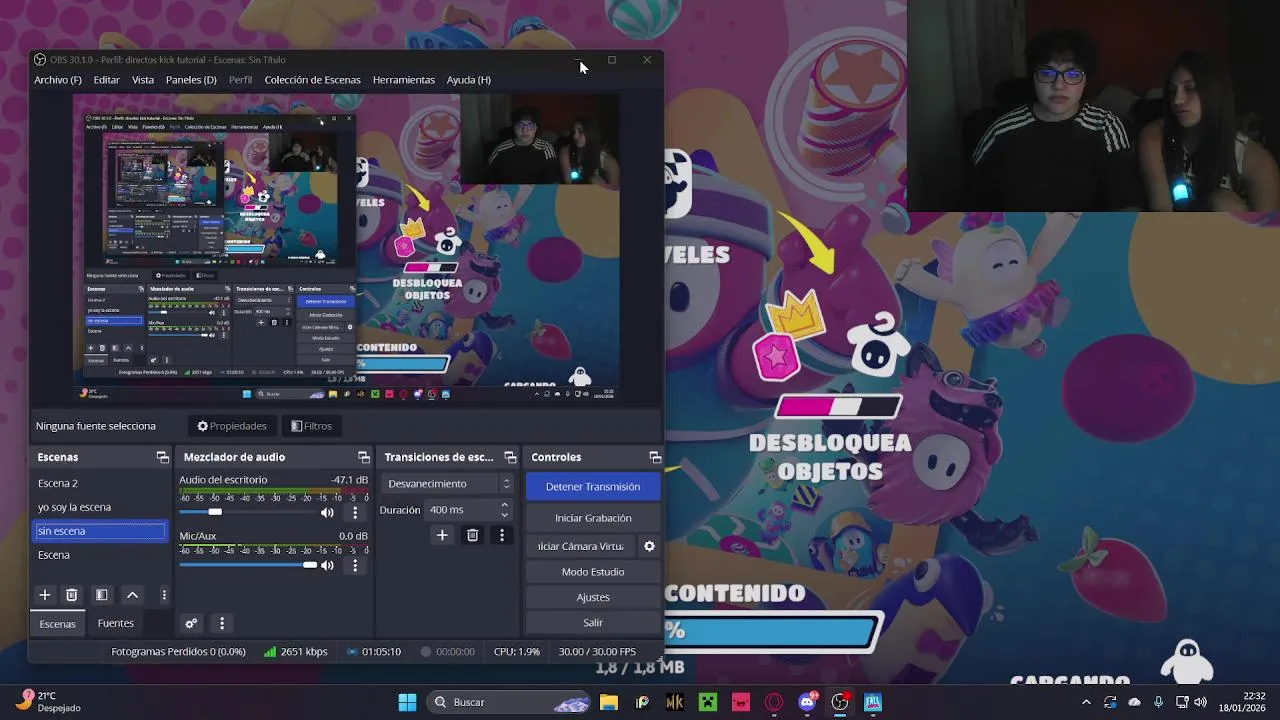Float the Escenas dock panel
The width and height of the screenshot is (1280, 720).
coord(162,457)
